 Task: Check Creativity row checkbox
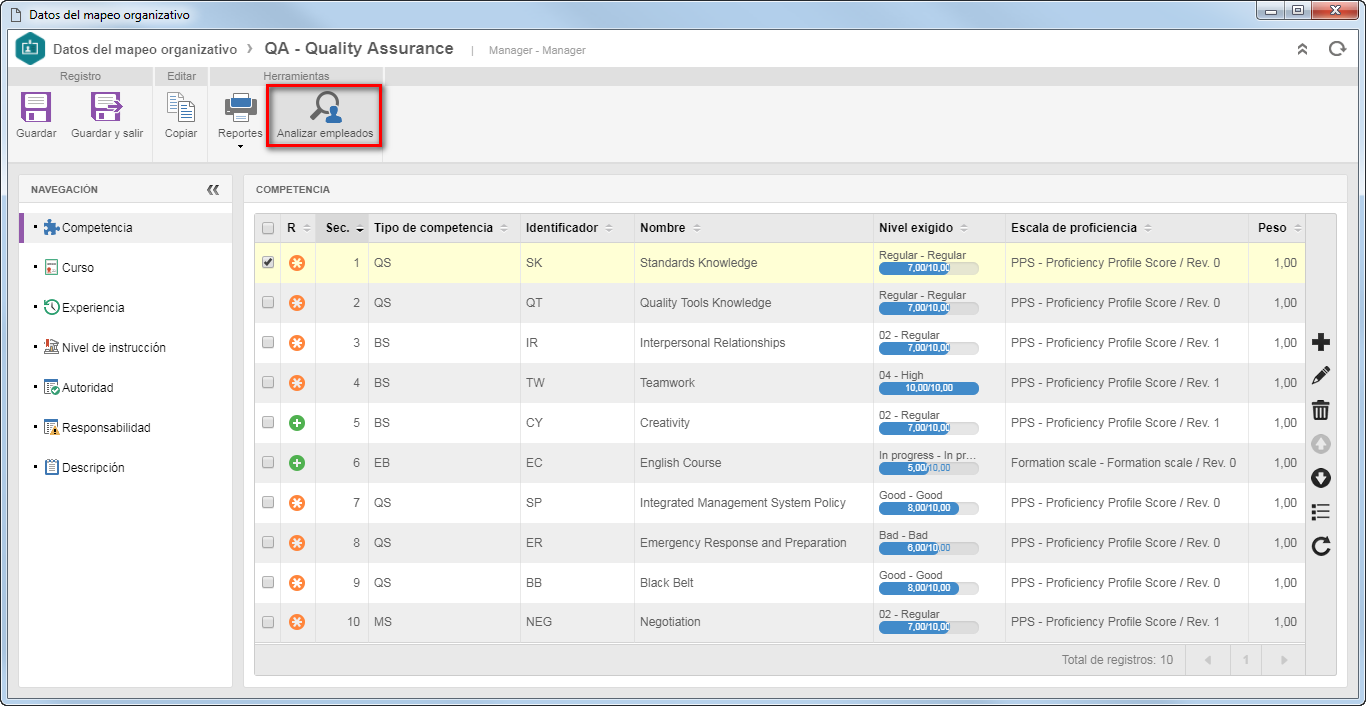pos(268,422)
